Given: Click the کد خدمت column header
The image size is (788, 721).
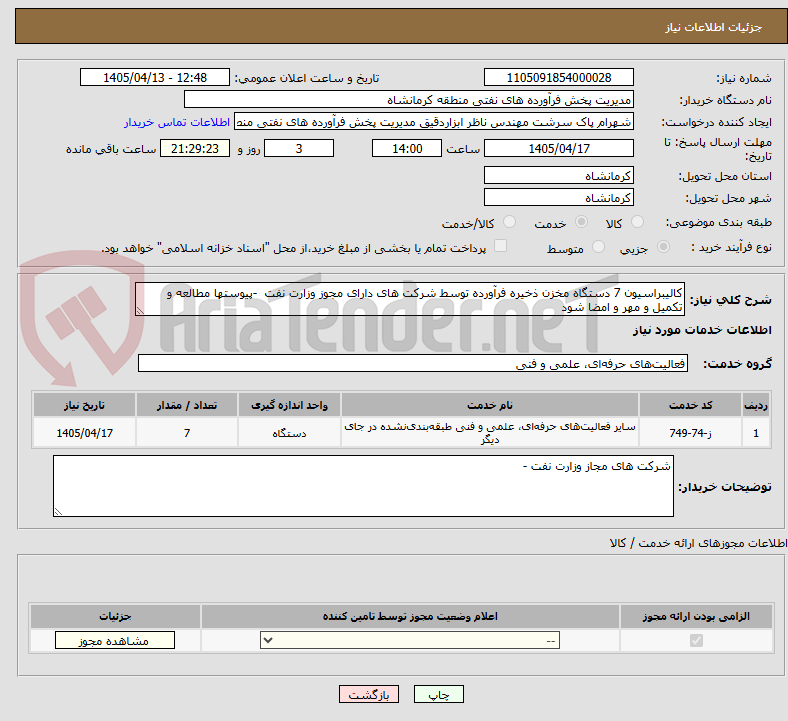Looking at the screenshot, I should point(691,405).
